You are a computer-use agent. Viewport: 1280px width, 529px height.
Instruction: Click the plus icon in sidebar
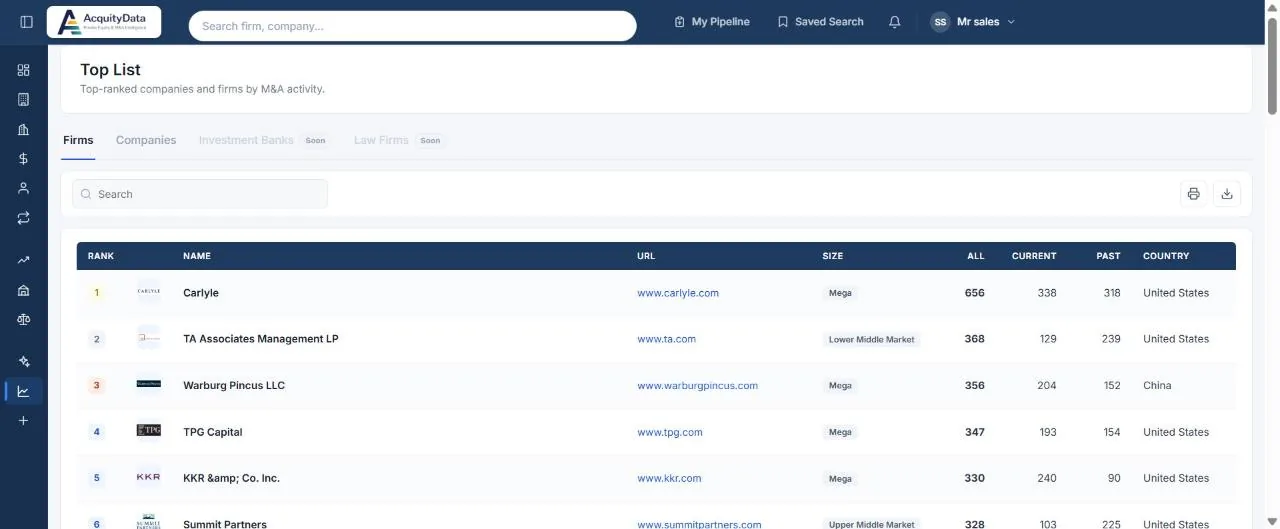pos(24,421)
